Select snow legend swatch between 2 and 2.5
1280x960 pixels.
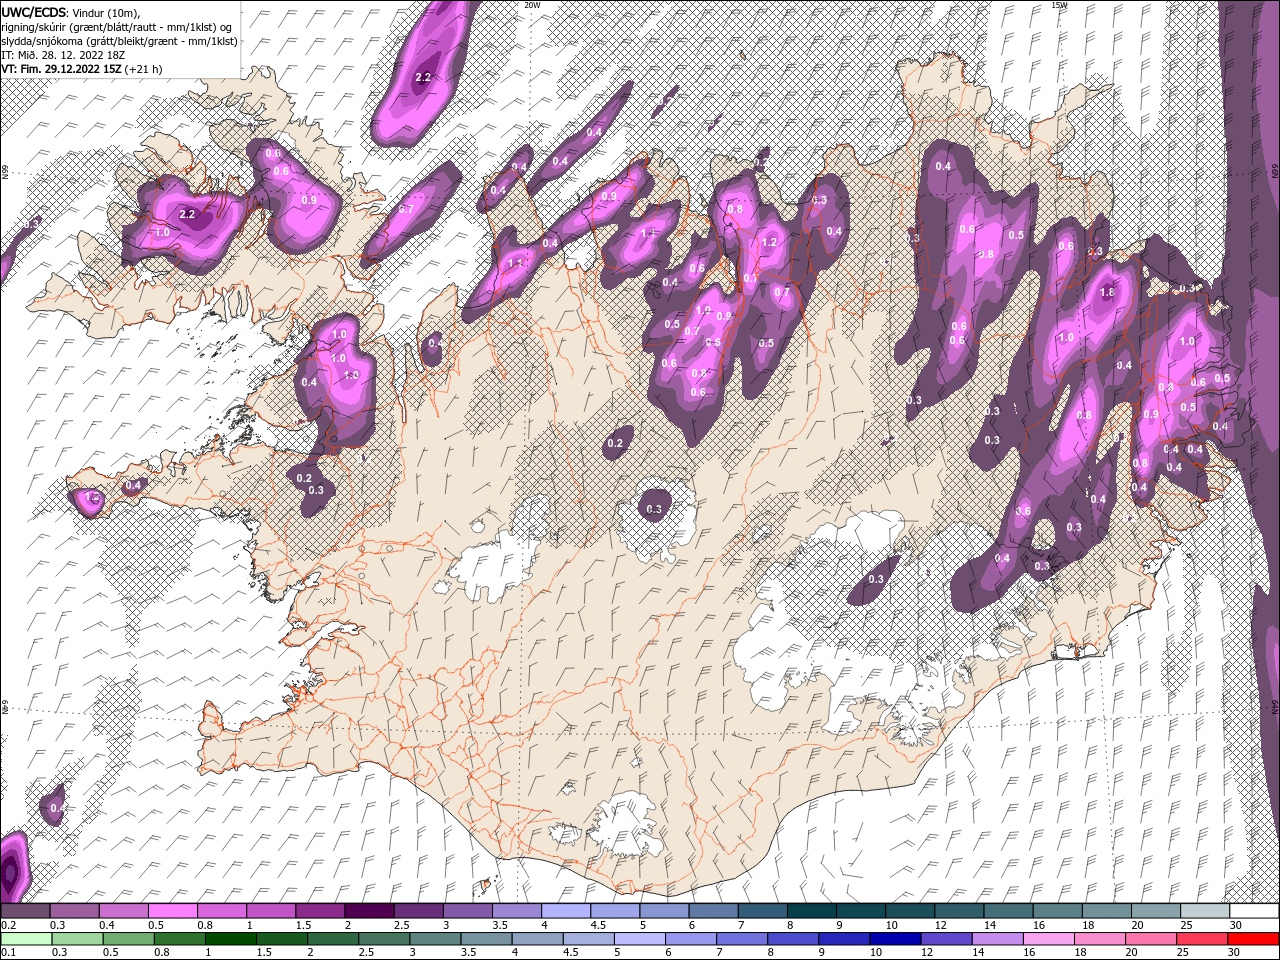point(369,911)
